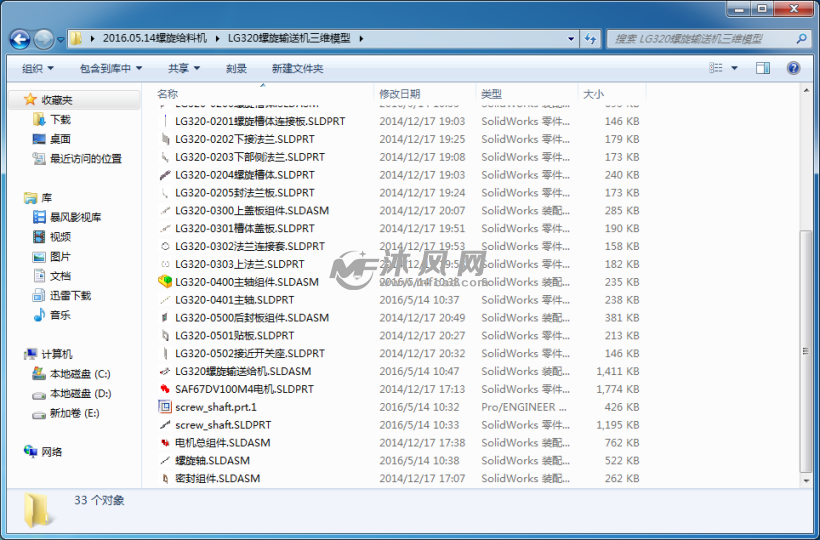Select file LG320-0202下接法兰.SLDPRT

click(245, 139)
